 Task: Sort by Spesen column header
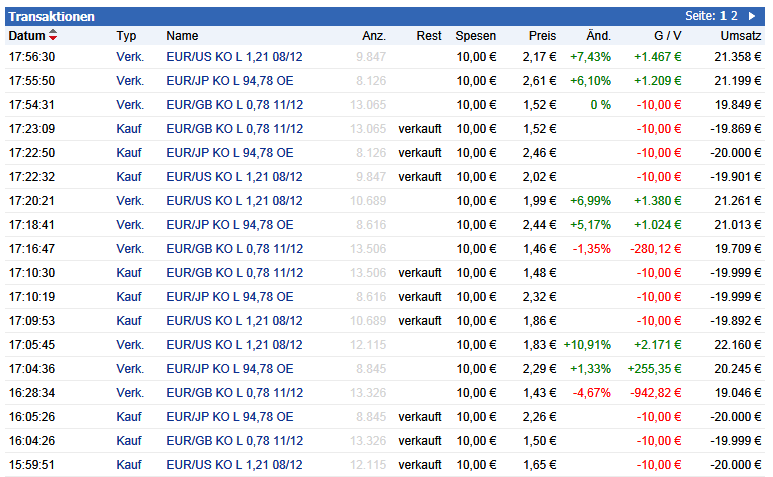475,35
